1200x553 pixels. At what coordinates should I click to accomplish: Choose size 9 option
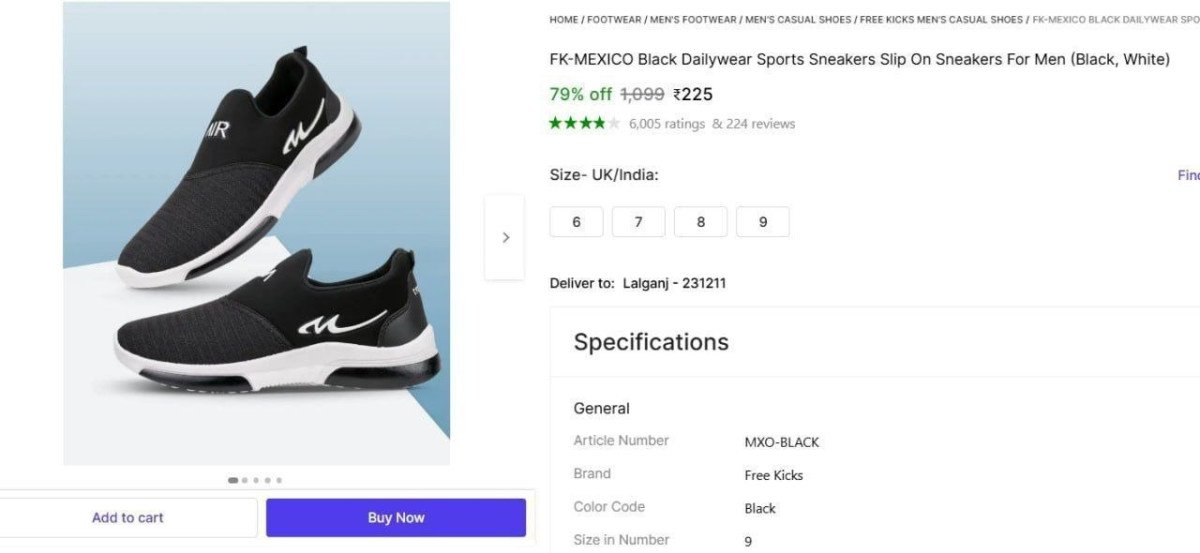762,222
